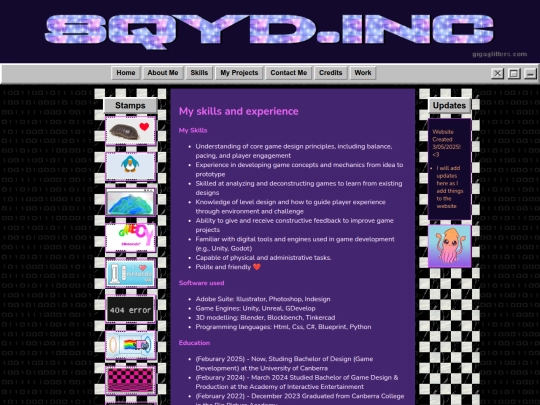540x405 pixels.
Task: Click the Stamps sidebar header
Action: [130, 105]
